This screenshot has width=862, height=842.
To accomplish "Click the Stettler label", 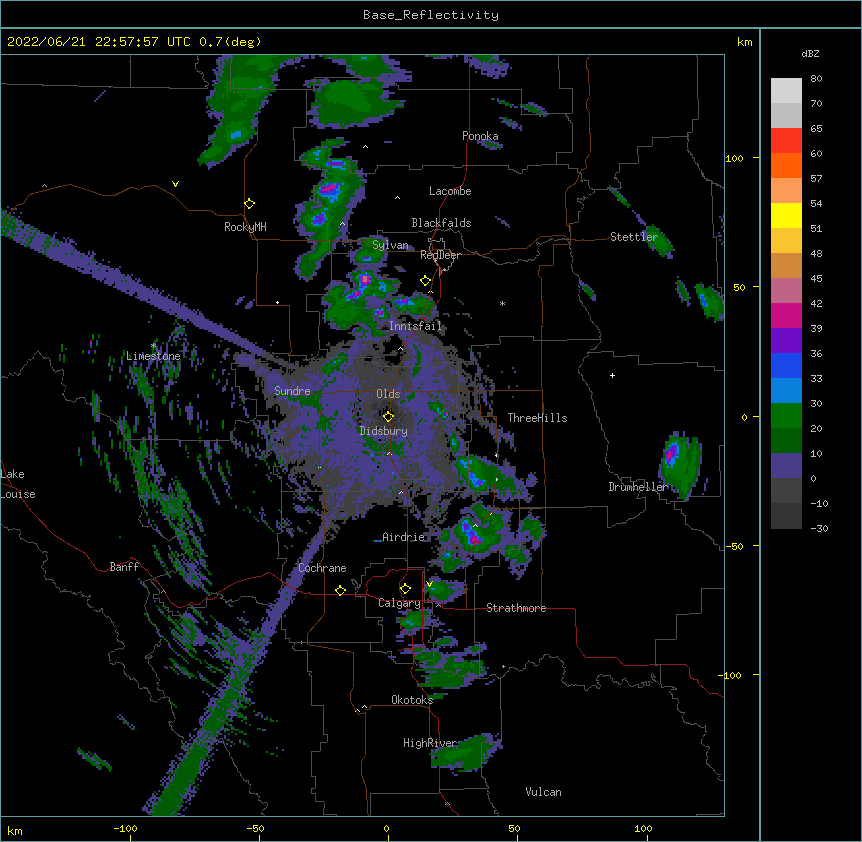I will pos(633,237).
